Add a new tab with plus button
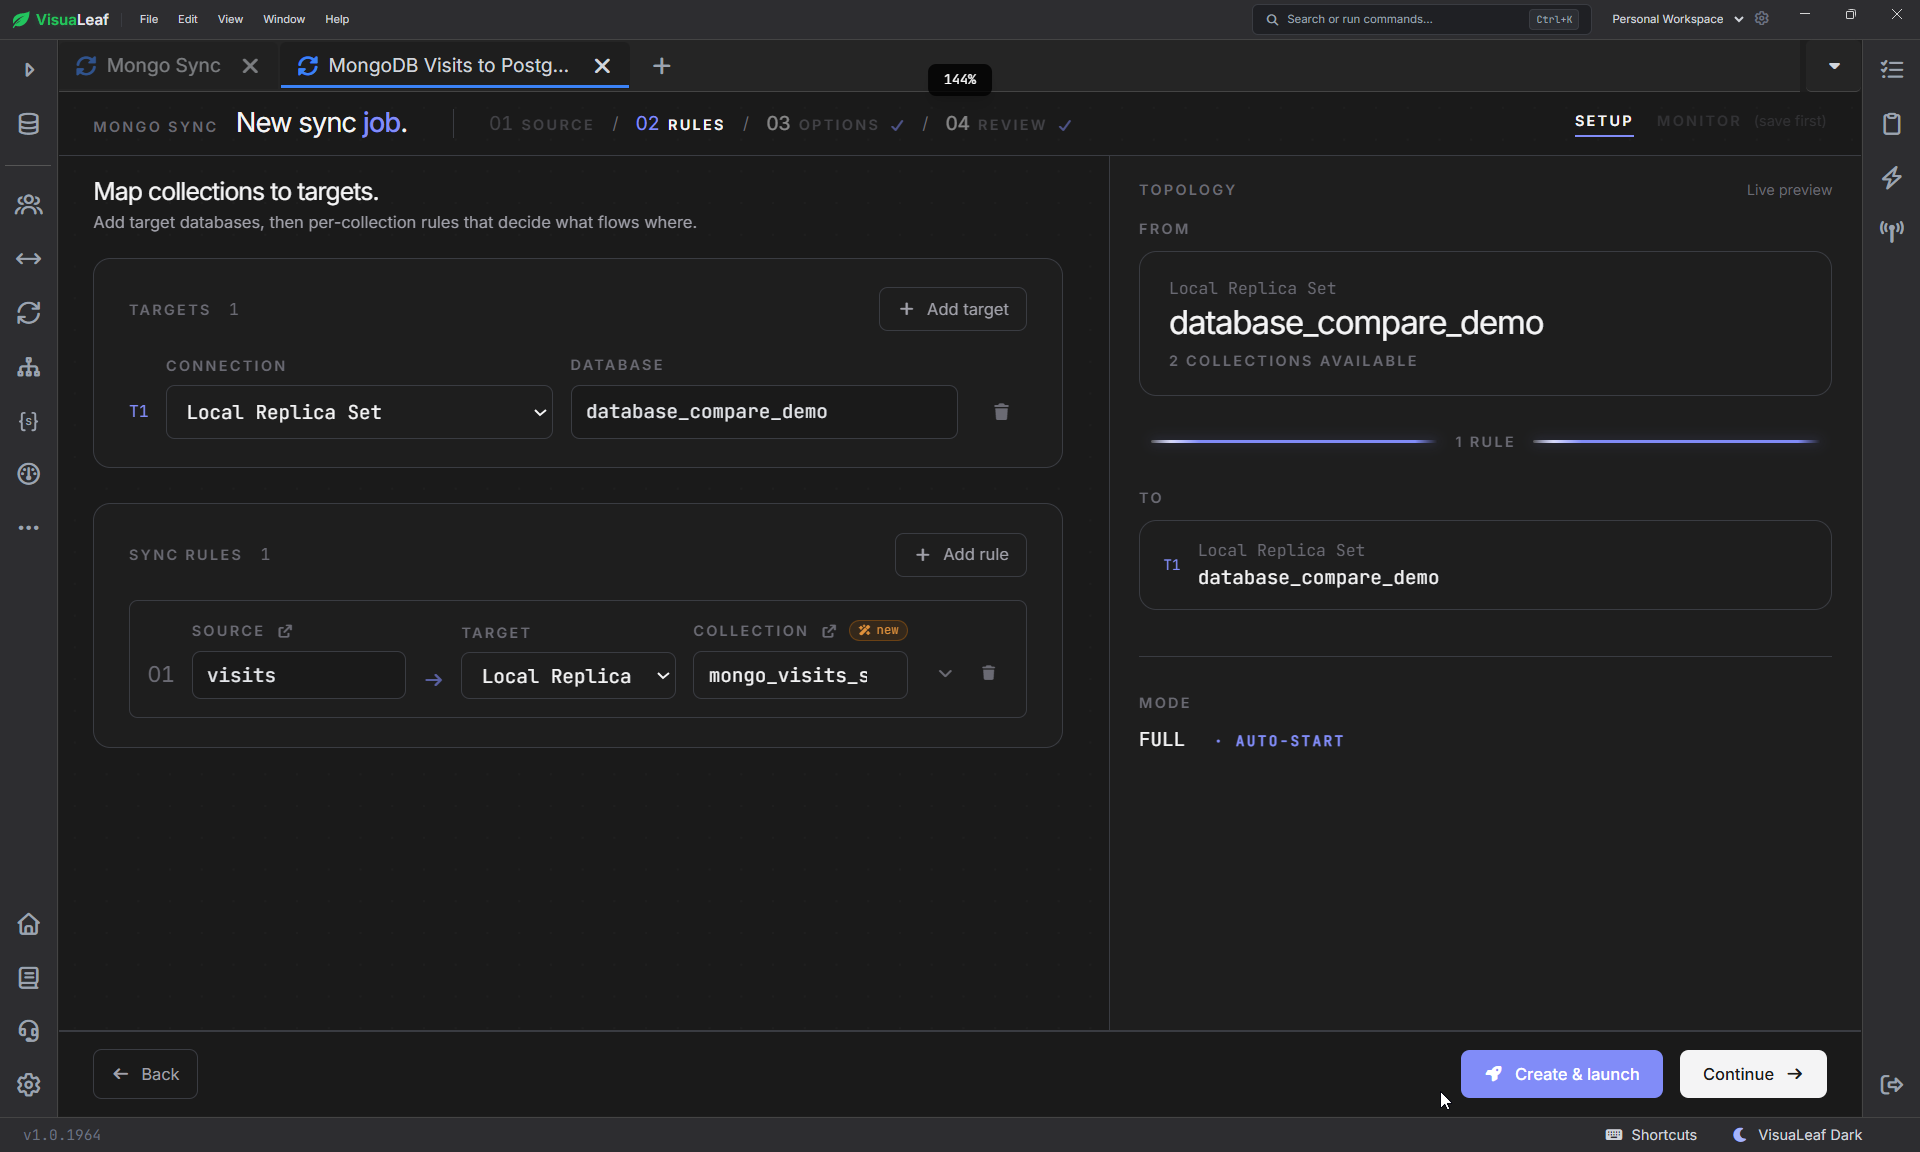The height and width of the screenshot is (1152, 1920). [x=661, y=66]
